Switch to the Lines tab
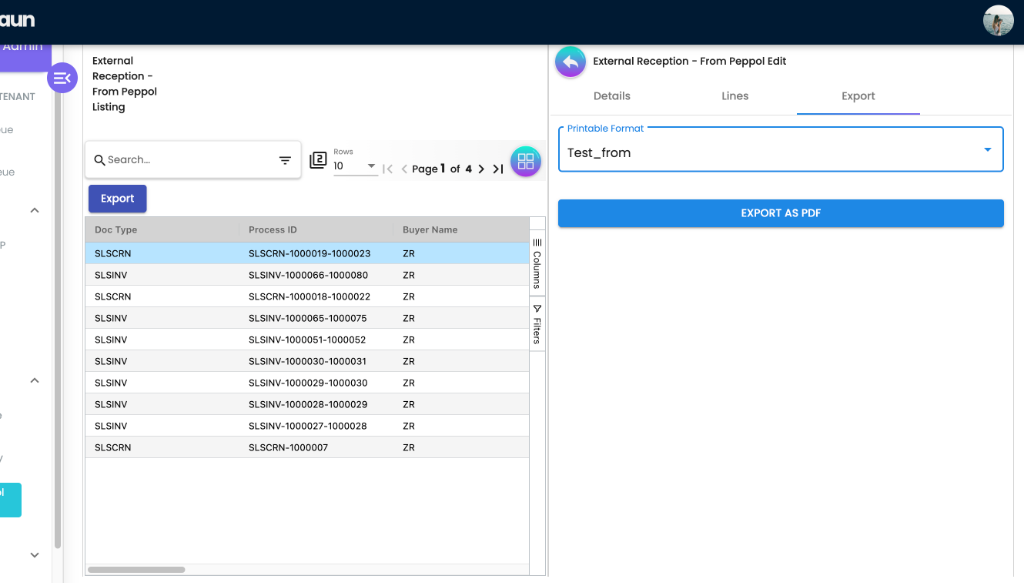The height and width of the screenshot is (583, 1024). (x=734, y=96)
